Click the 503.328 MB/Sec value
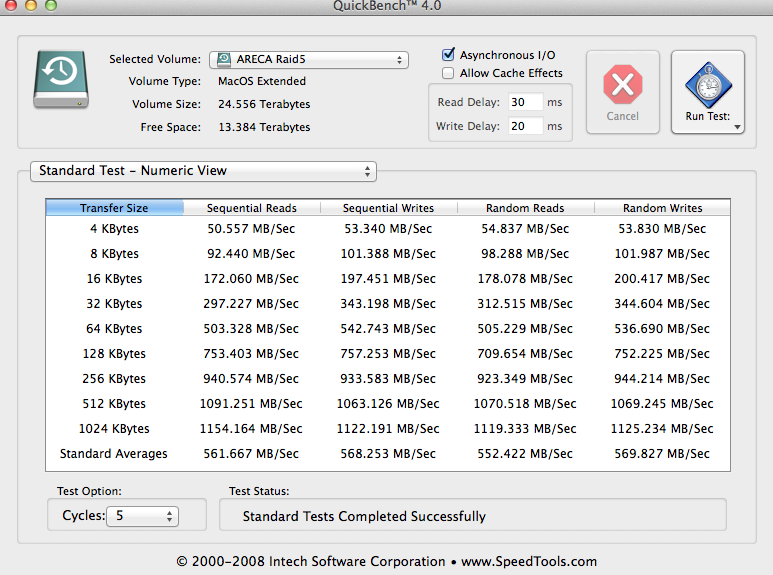This screenshot has width=773, height=575. pos(251,329)
